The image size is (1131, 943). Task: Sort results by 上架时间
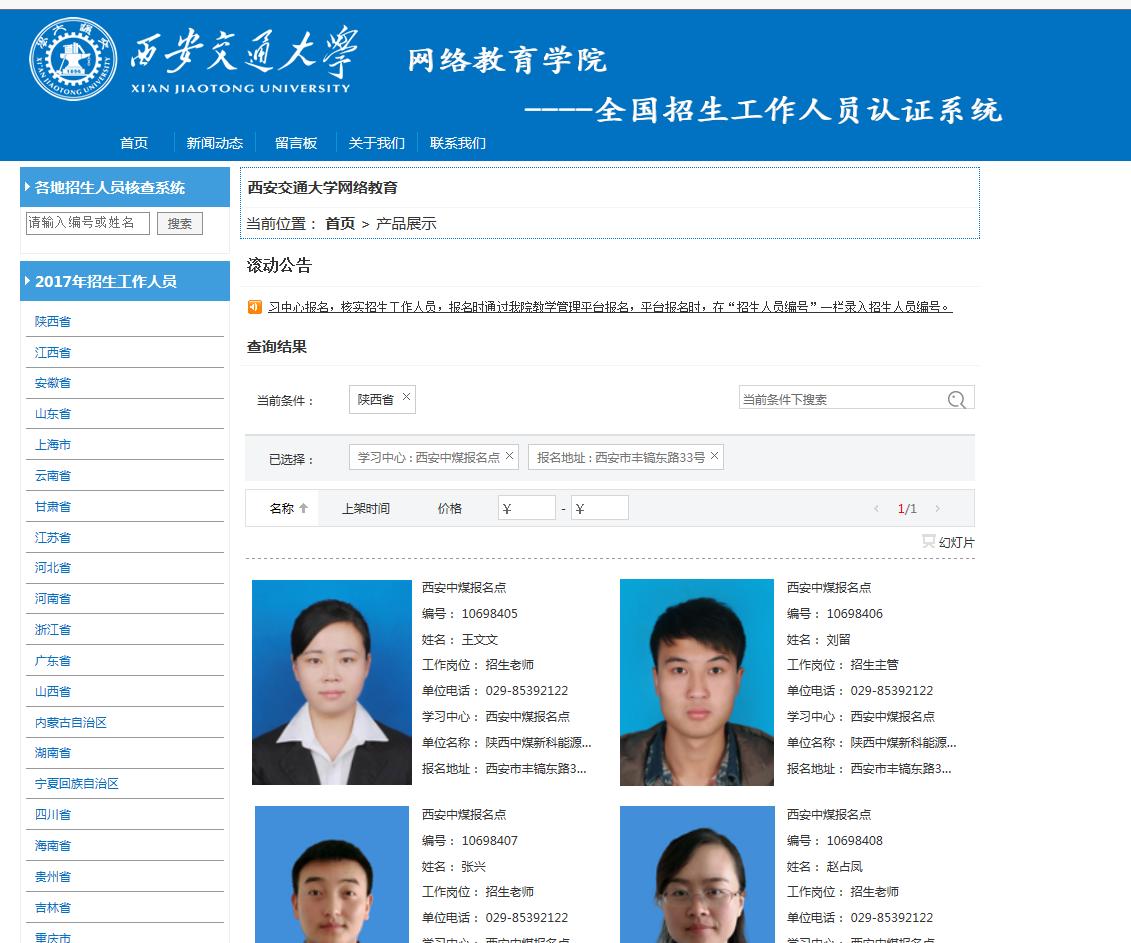pyautogui.click(x=366, y=507)
